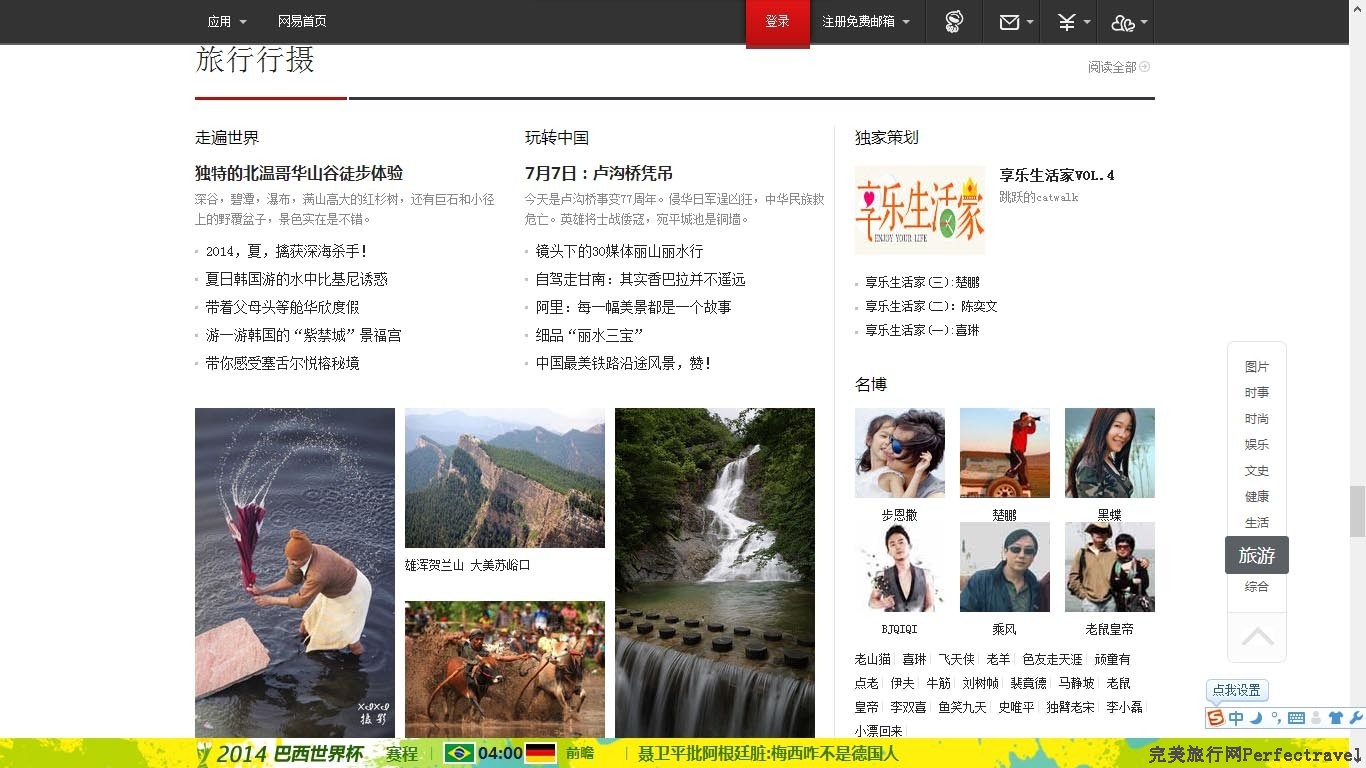Open 享乐生活家(二):陈奕文 link

[931, 306]
